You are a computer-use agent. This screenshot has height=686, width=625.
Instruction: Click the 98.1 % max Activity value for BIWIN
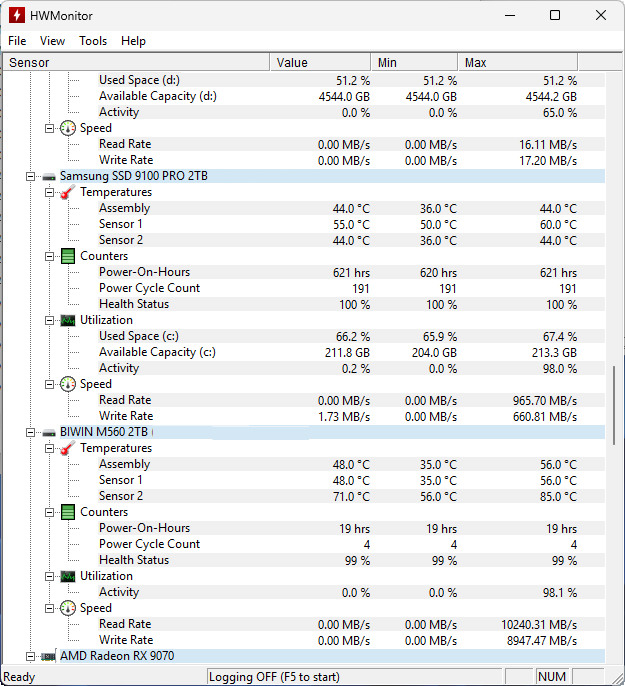tap(560, 593)
